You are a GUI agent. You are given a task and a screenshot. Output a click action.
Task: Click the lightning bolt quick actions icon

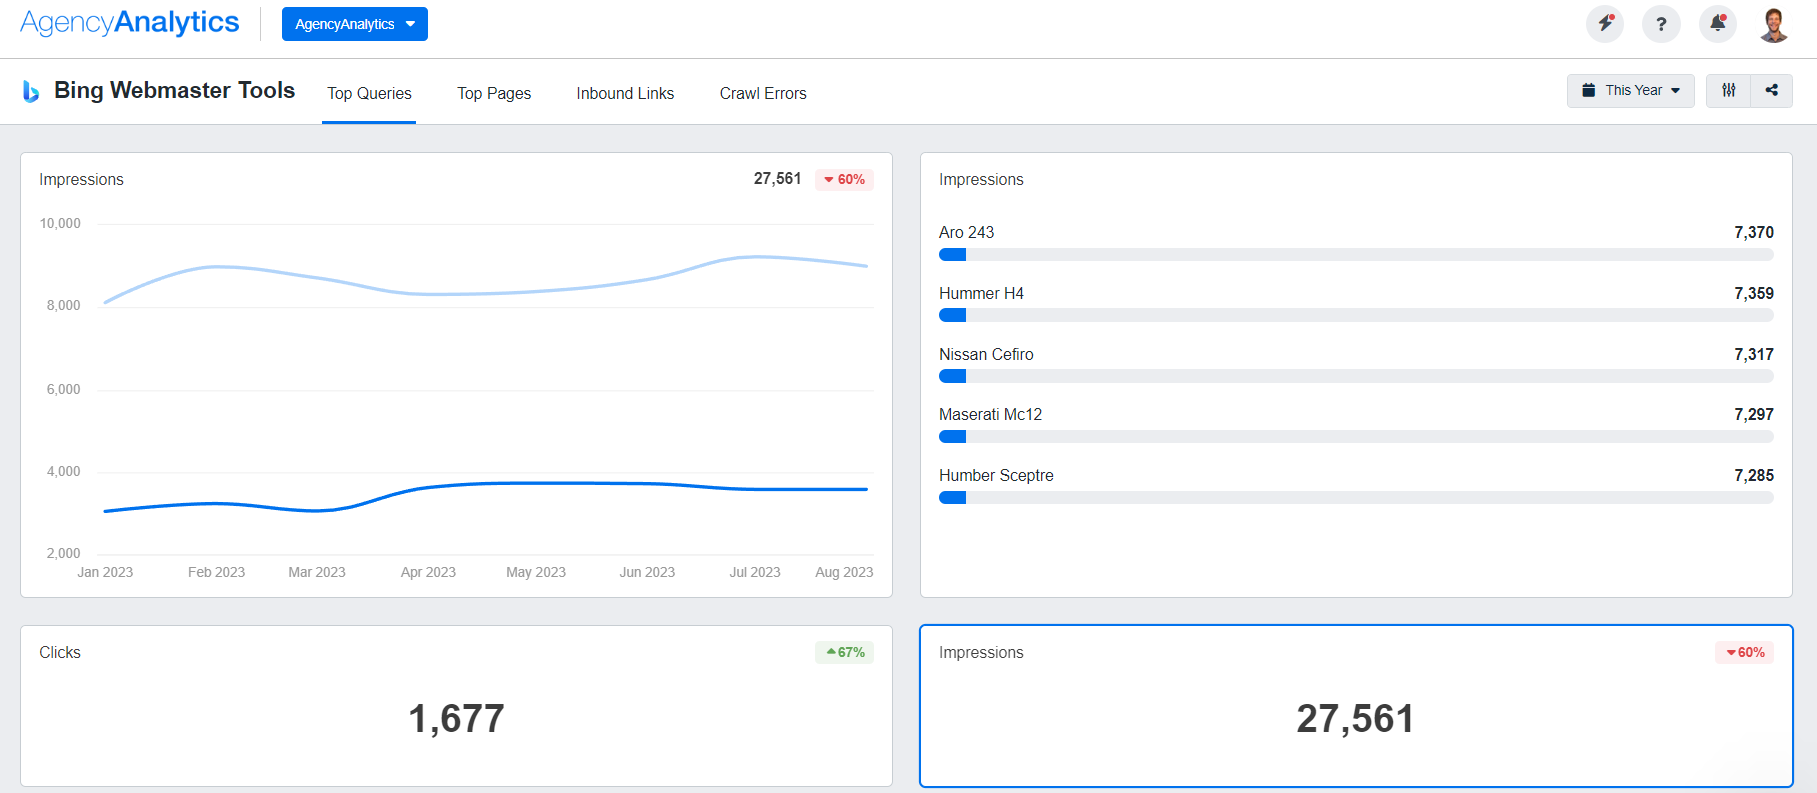pyautogui.click(x=1605, y=24)
